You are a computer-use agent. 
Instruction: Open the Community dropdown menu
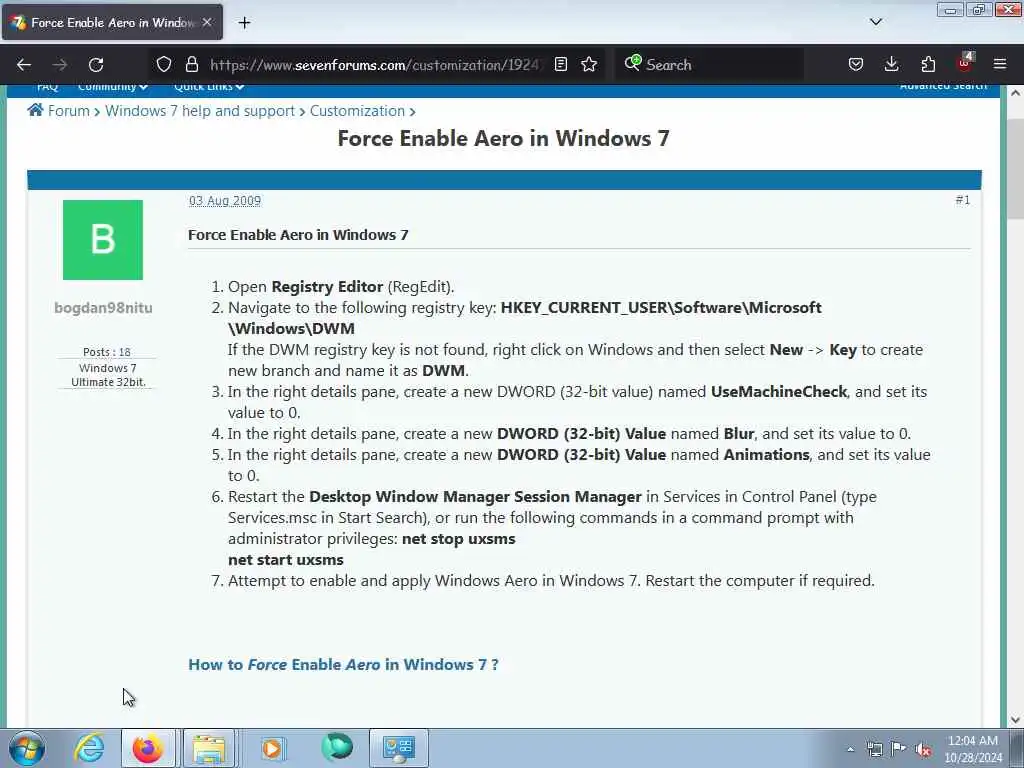[x=112, y=86]
